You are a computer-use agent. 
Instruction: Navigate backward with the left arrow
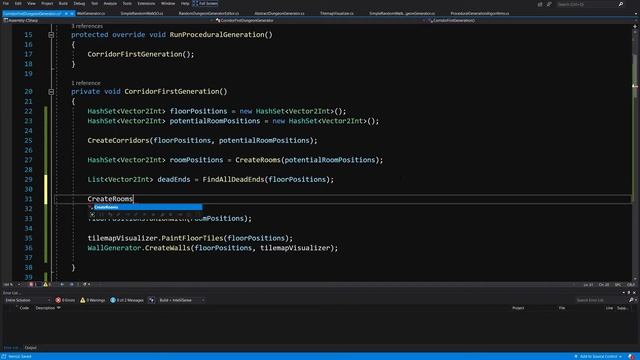click(x=62, y=284)
